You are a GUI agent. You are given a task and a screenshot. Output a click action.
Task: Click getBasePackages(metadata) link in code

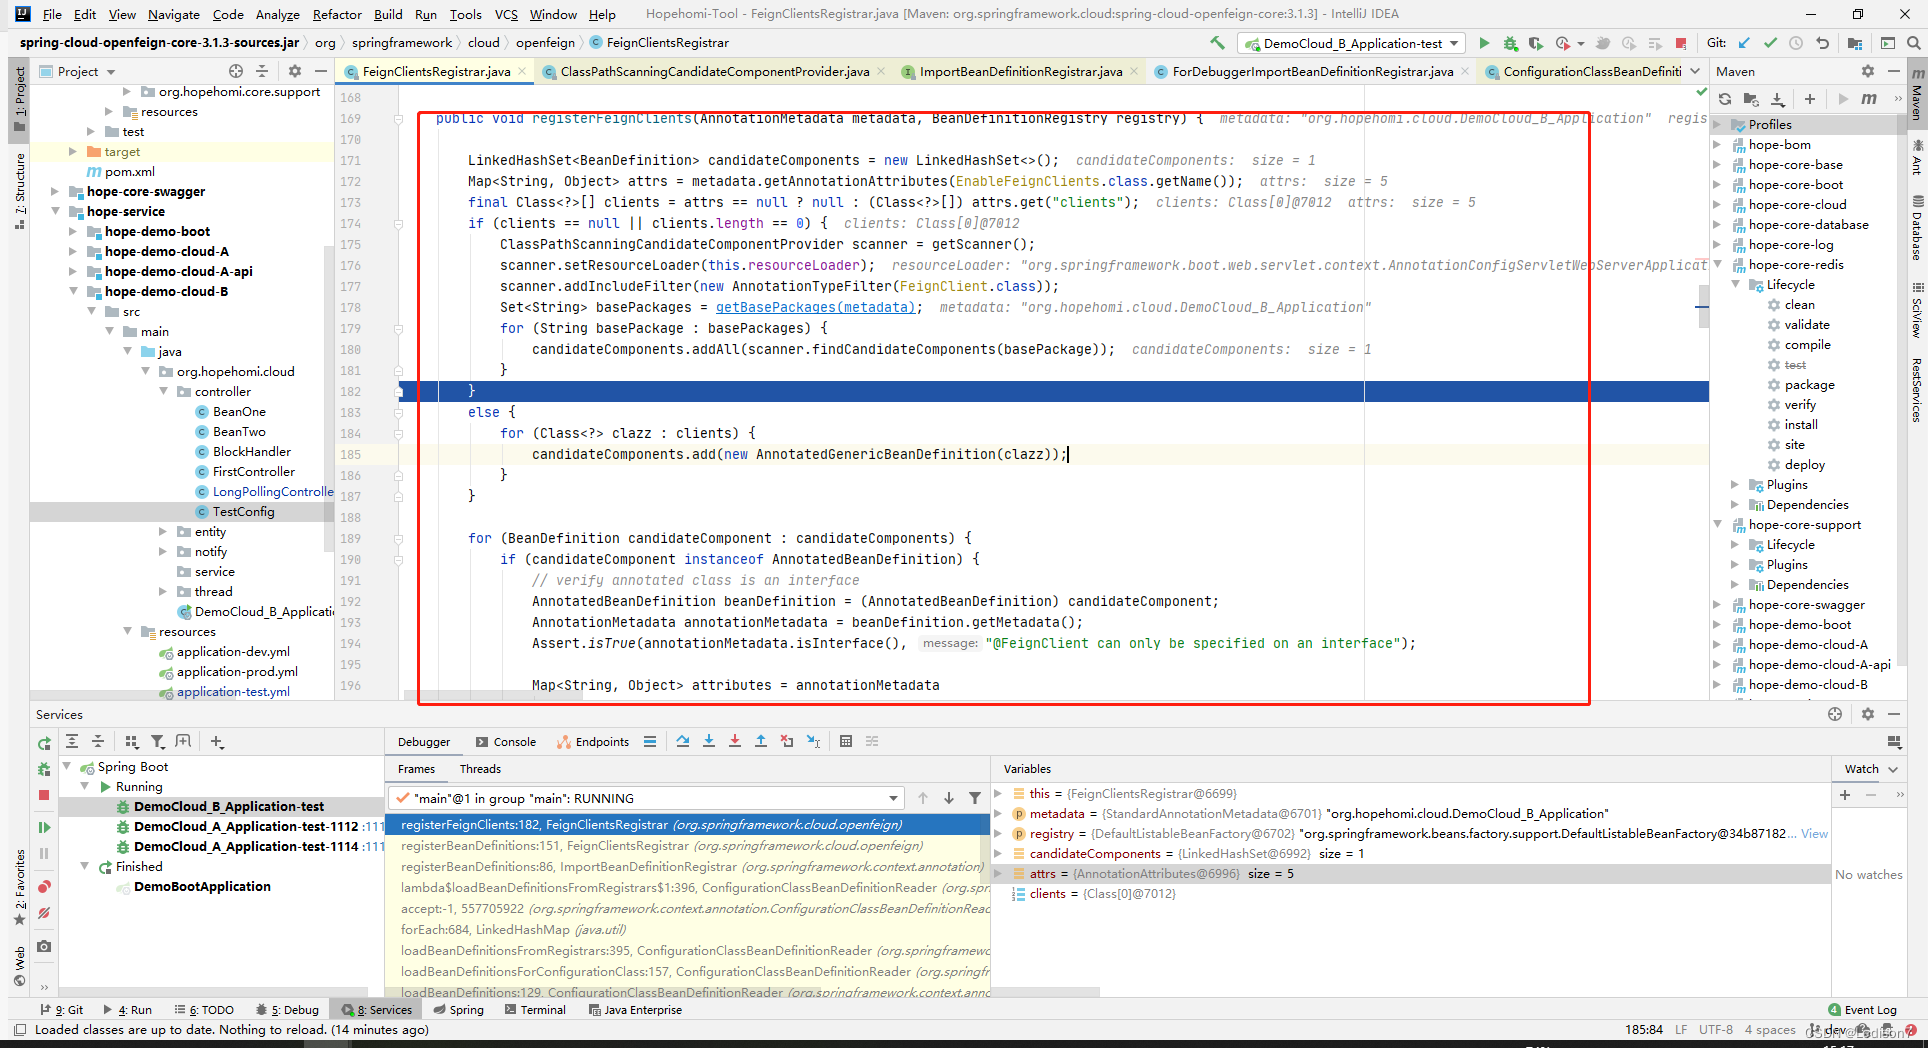[815, 307]
